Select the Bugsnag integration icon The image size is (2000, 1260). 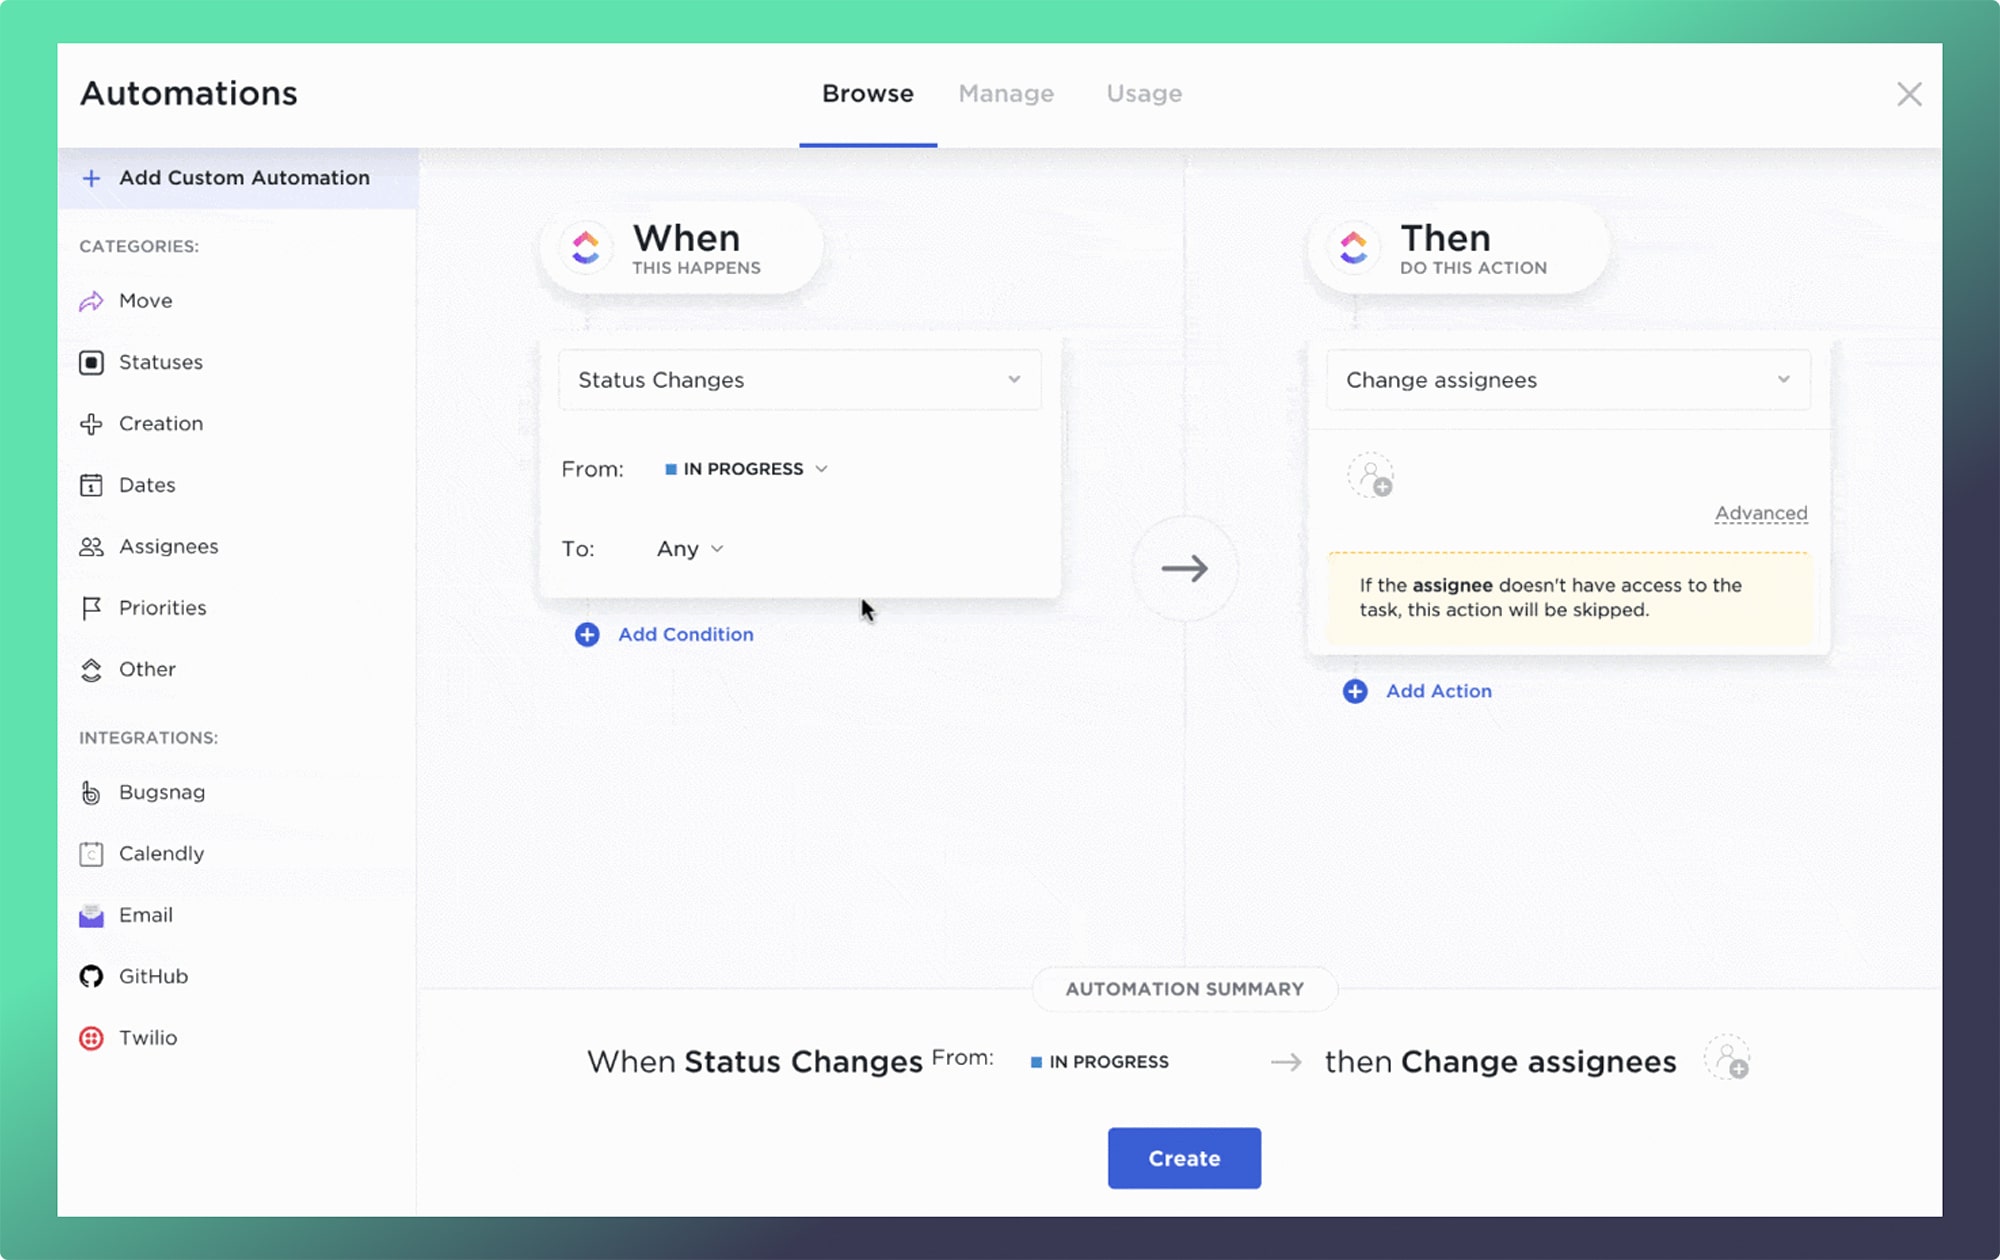click(x=90, y=791)
